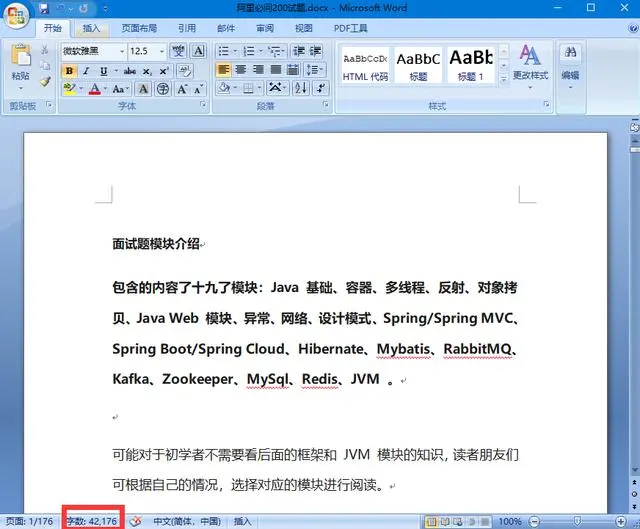The width and height of the screenshot is (640, 529).
Task: Open the font size dropdown 12.5
Action: 162,51
